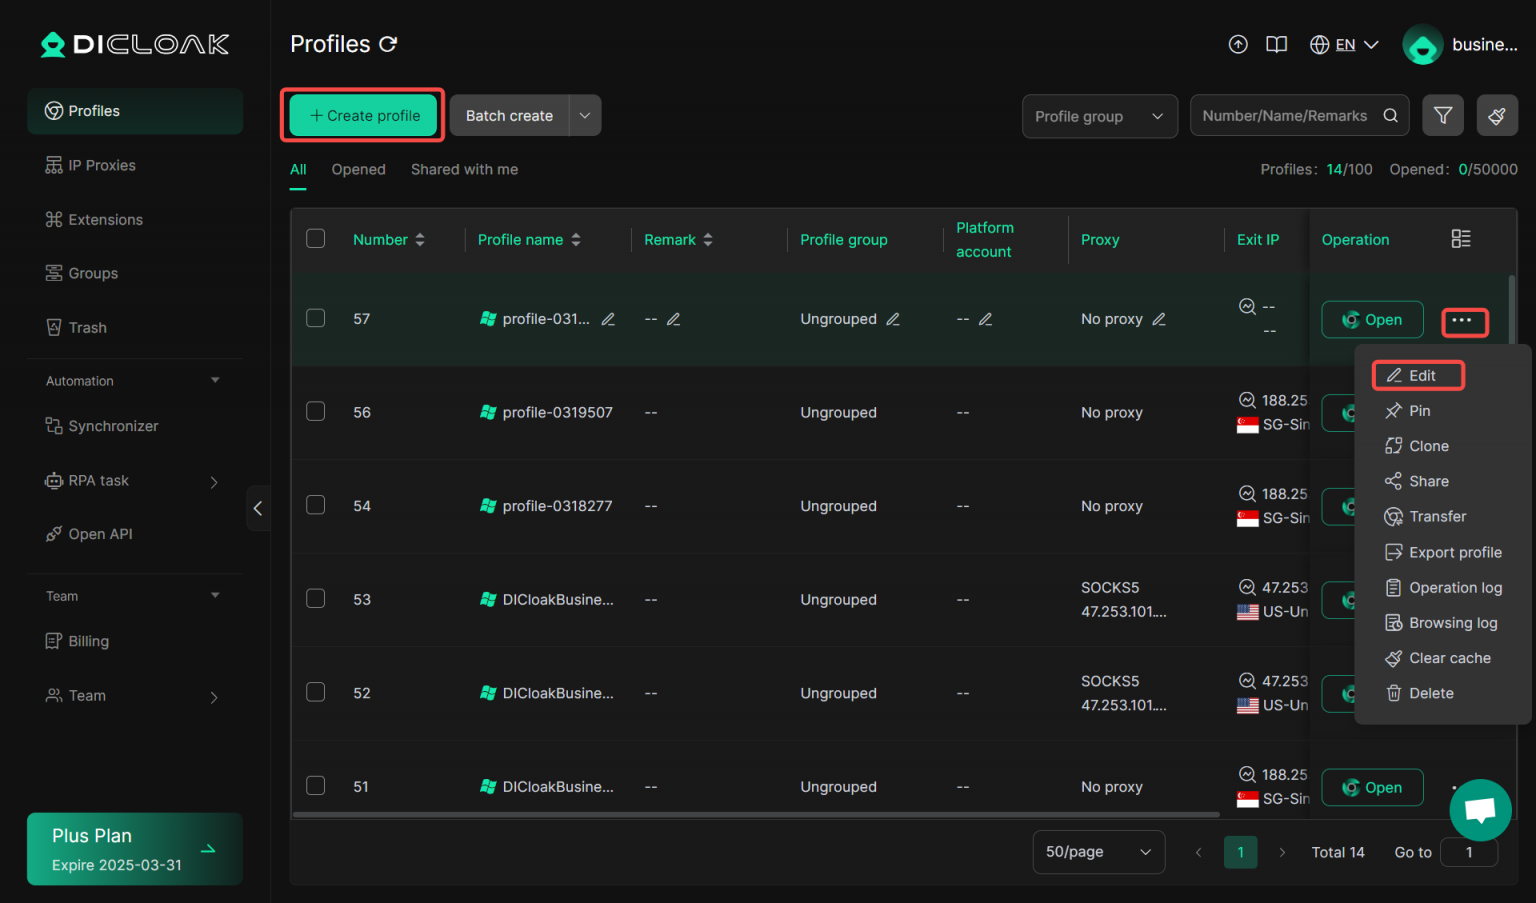Image resolution: width=1536 pixels, height=903 pixels.
Task: Open the filter panel
Action: pyautogui.click(x=1443, y=115)
